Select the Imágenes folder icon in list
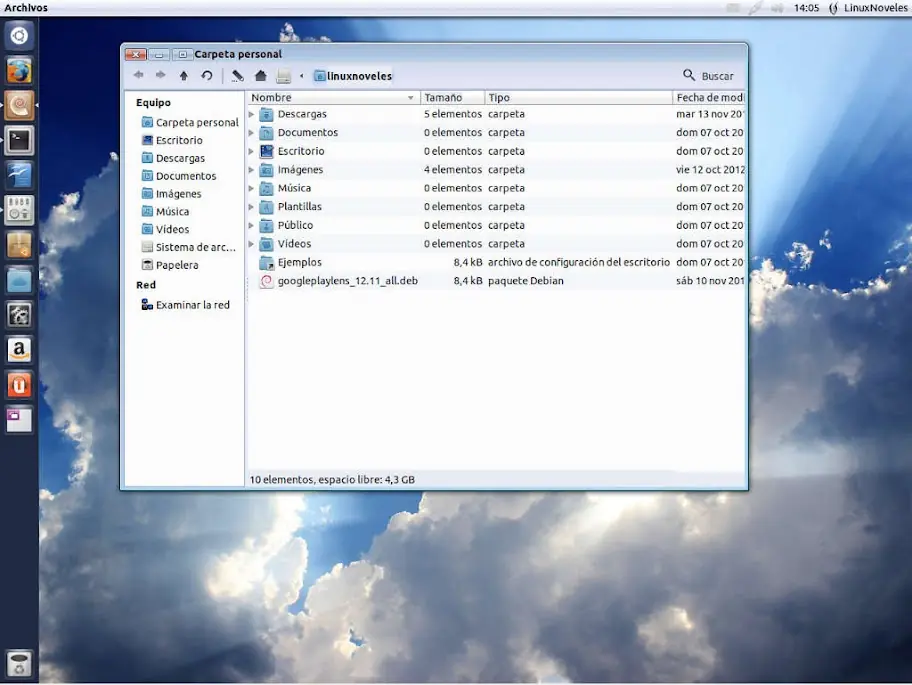The height and width of the screenshot is (685, 912). coord(266,170)
